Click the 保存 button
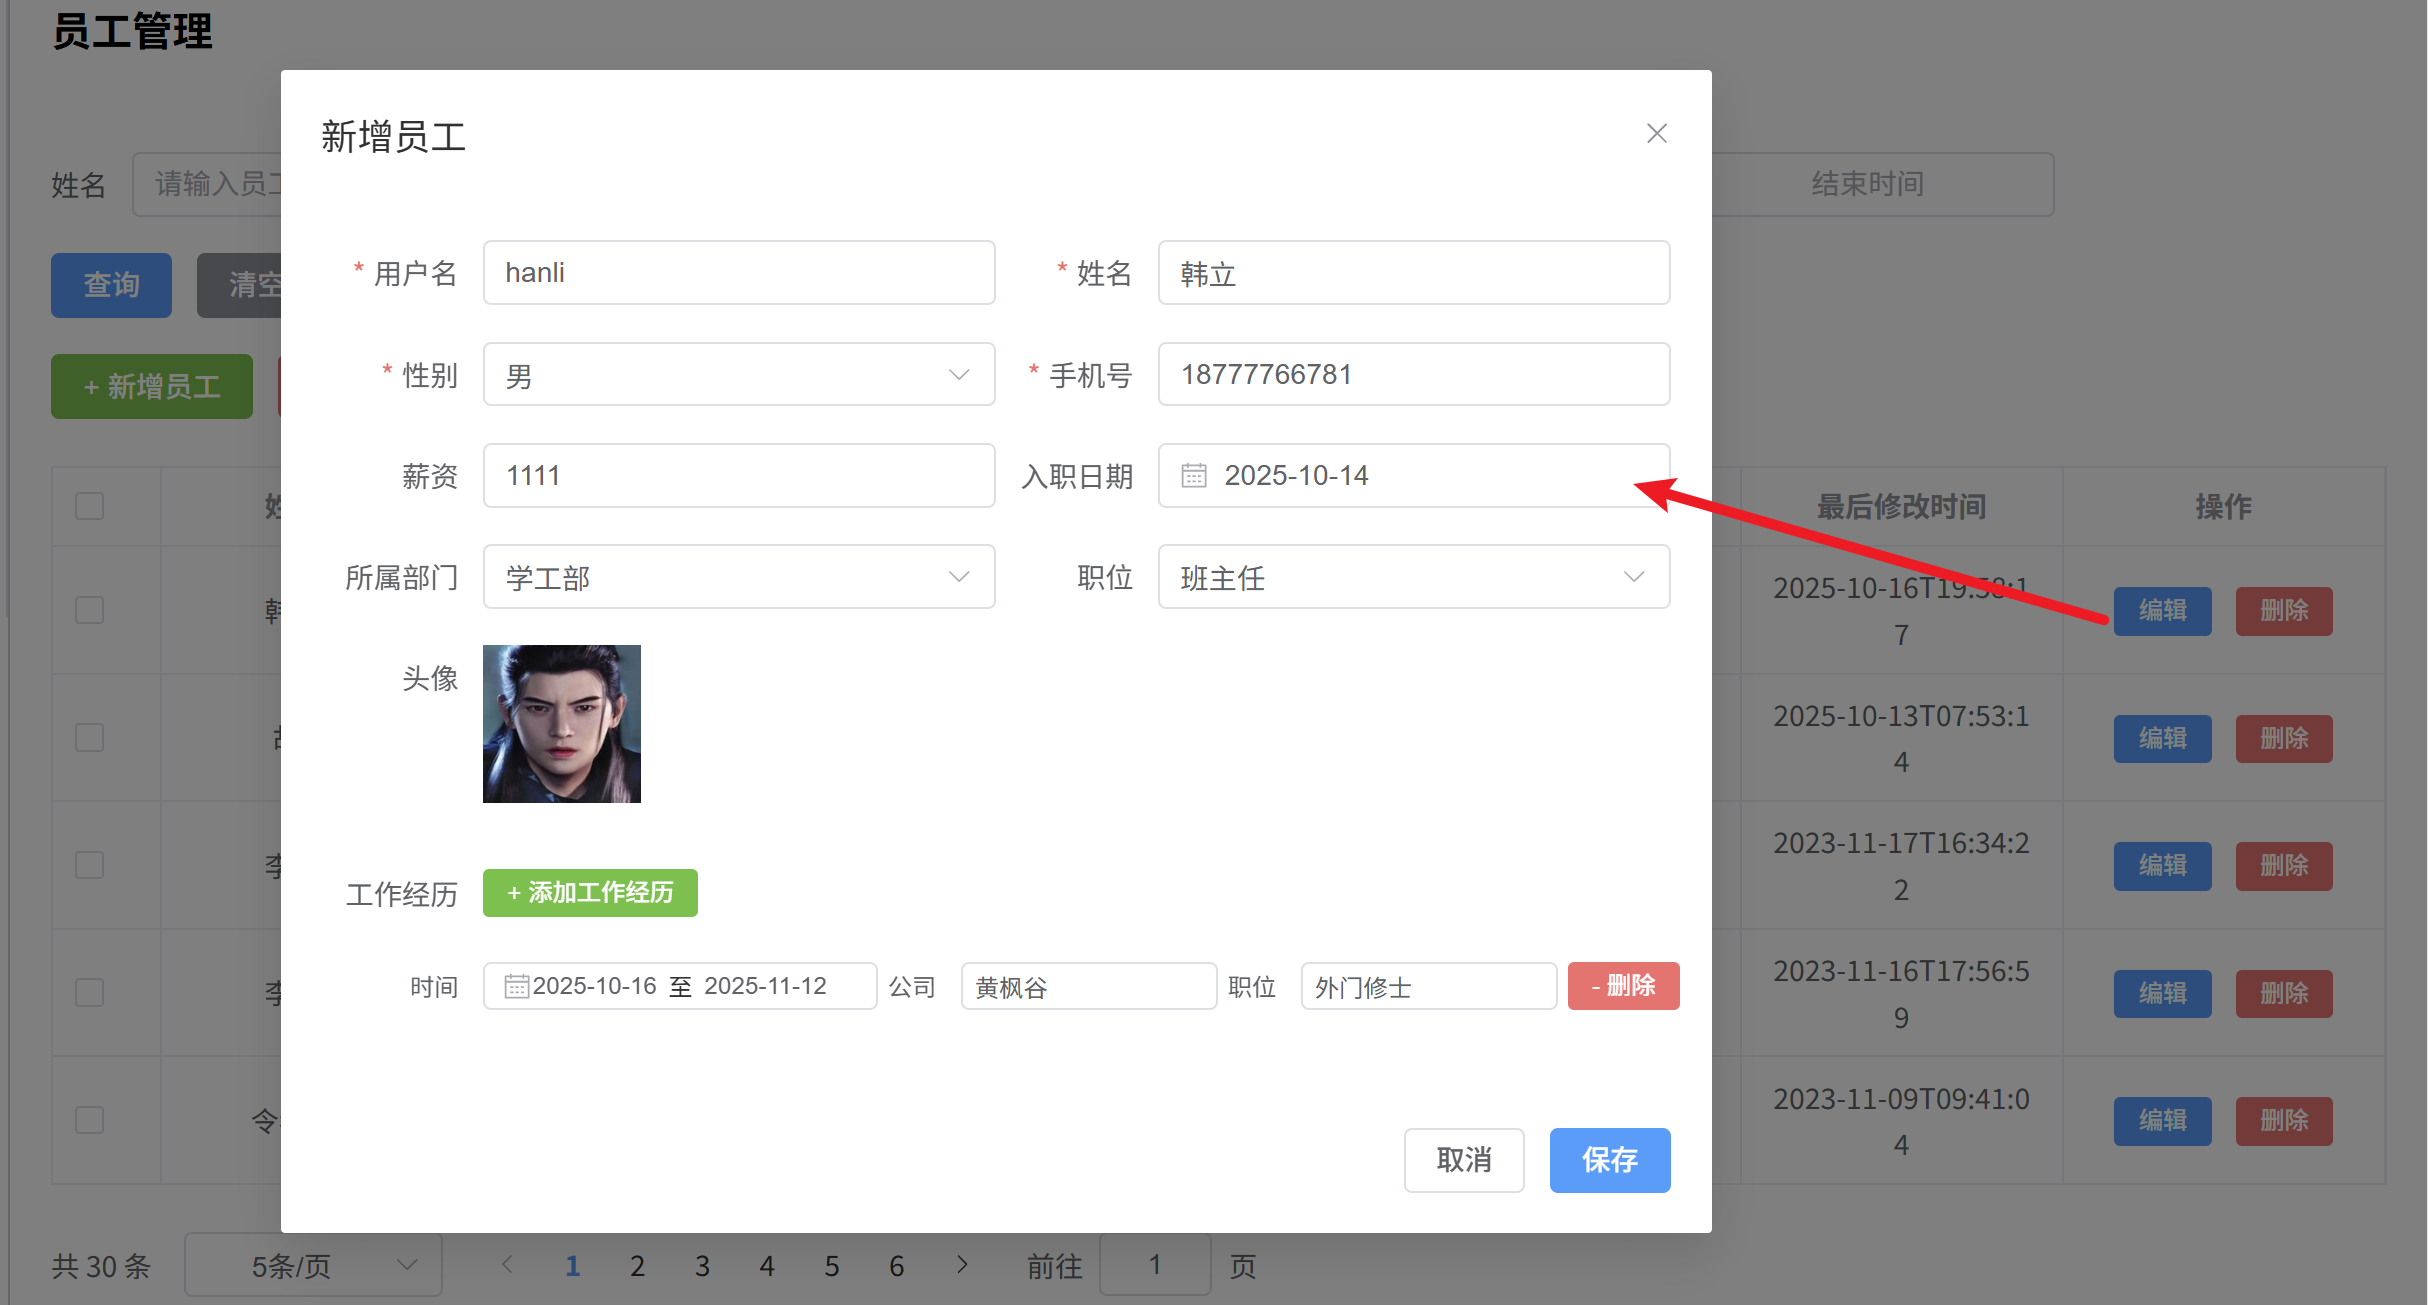 pos(1609,1160)
